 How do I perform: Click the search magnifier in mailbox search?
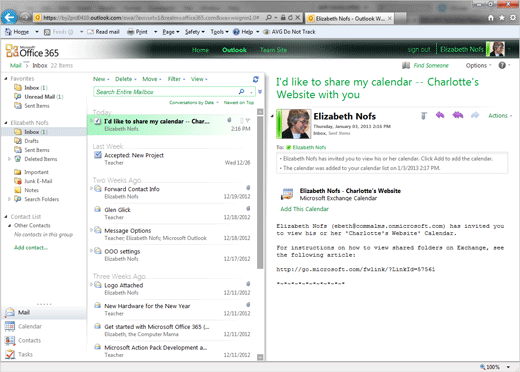(x=242, y=91)
